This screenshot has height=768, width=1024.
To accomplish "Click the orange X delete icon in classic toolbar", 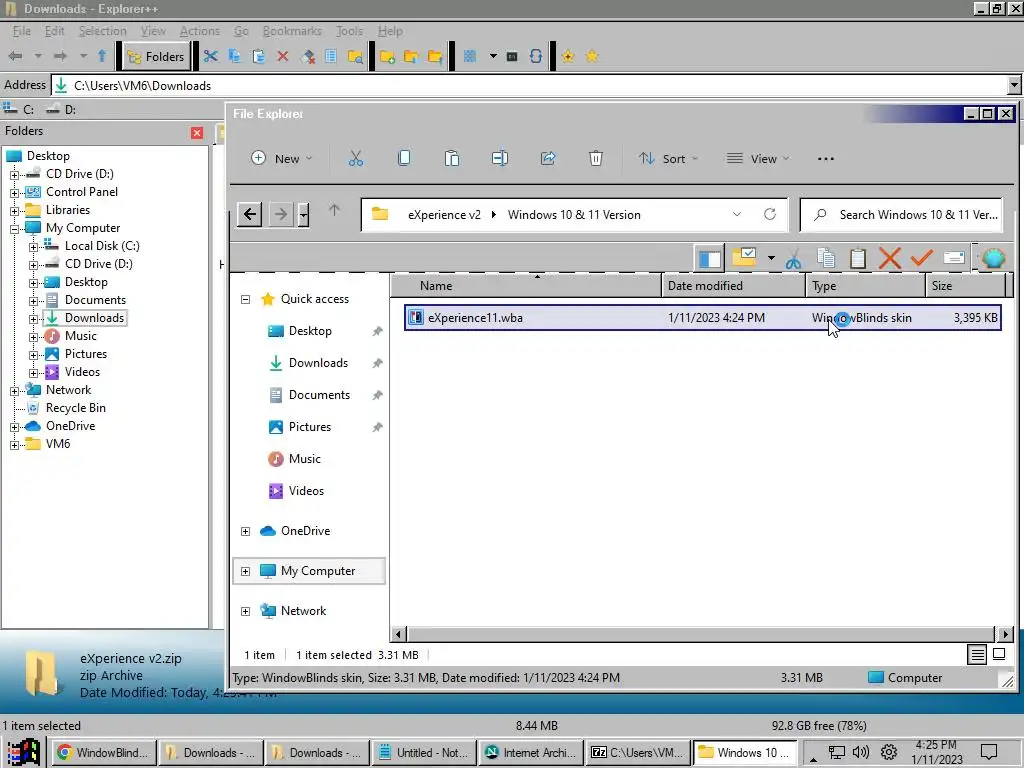I will click(x=889, y=258).
